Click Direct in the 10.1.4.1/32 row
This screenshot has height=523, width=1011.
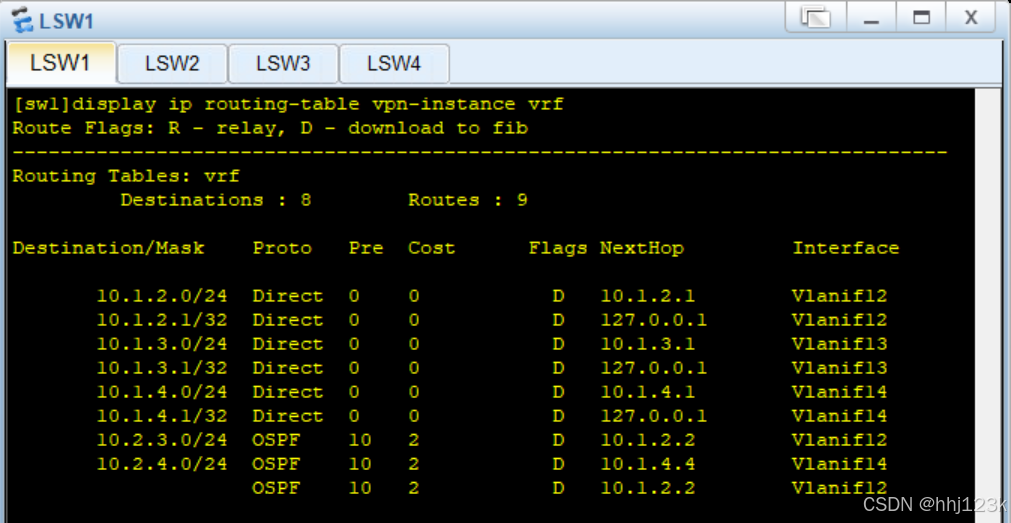coord(288,416)
